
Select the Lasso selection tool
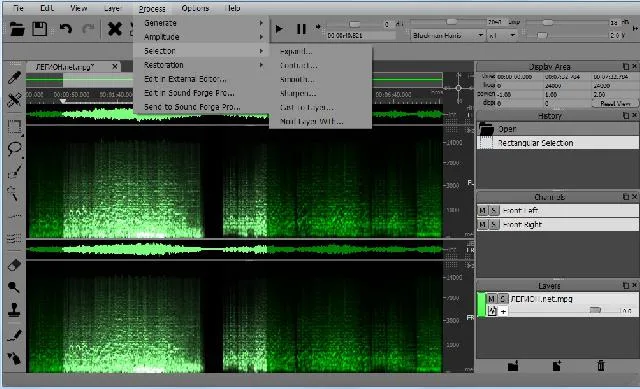14,148
